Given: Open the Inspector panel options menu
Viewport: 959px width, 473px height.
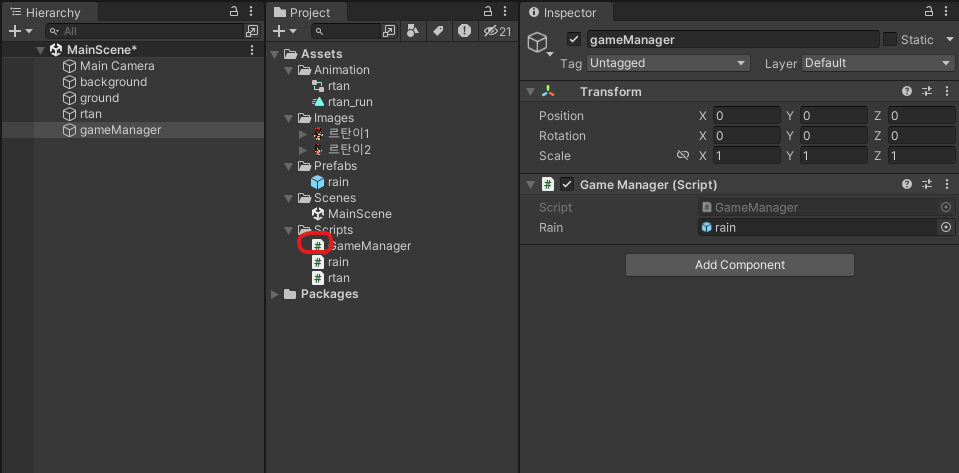Looking at the screenshot, I should (x=946, y=11).
